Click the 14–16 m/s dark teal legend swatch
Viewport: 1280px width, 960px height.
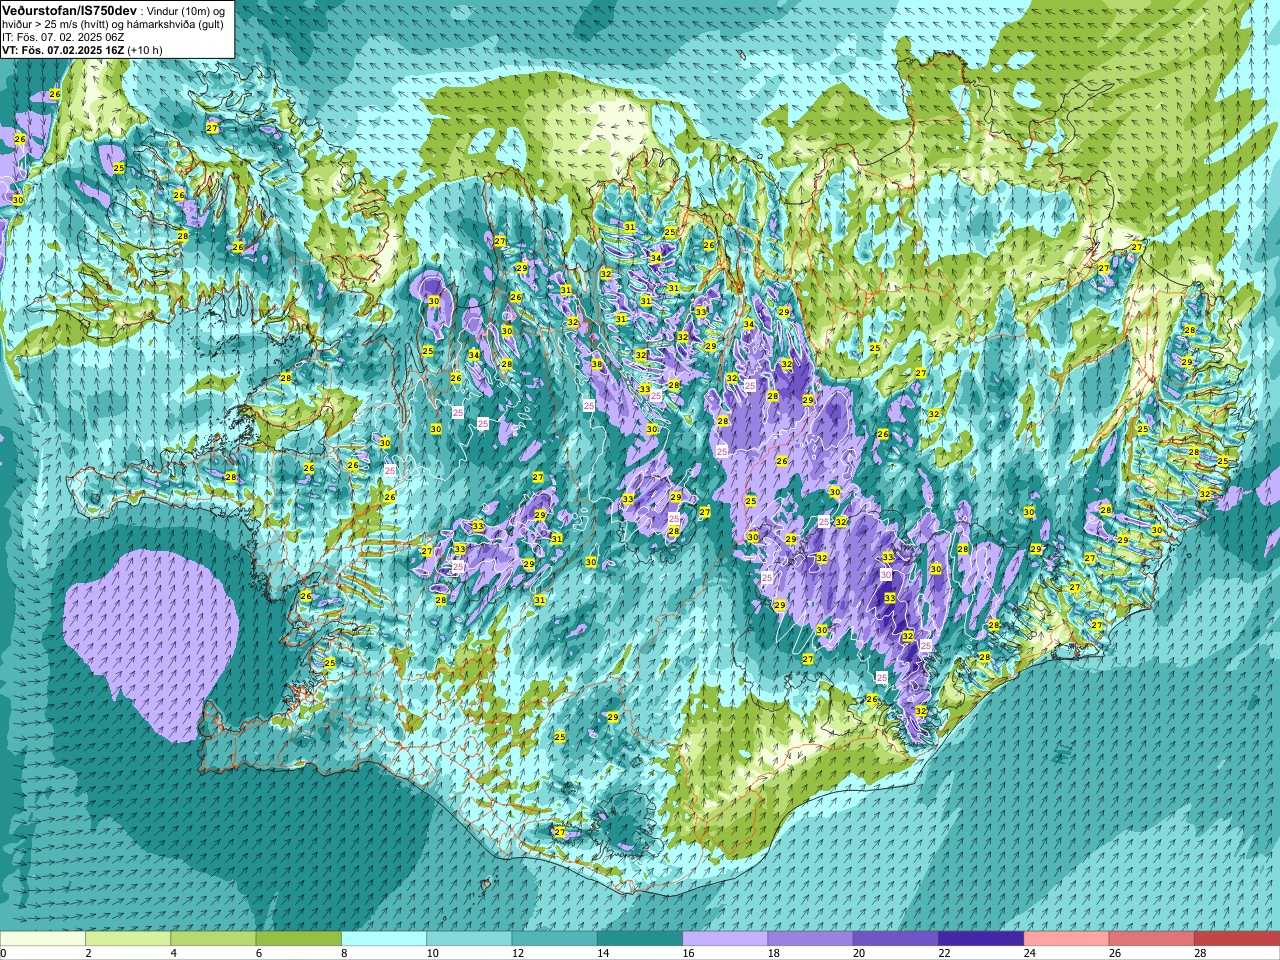point(640,939)
